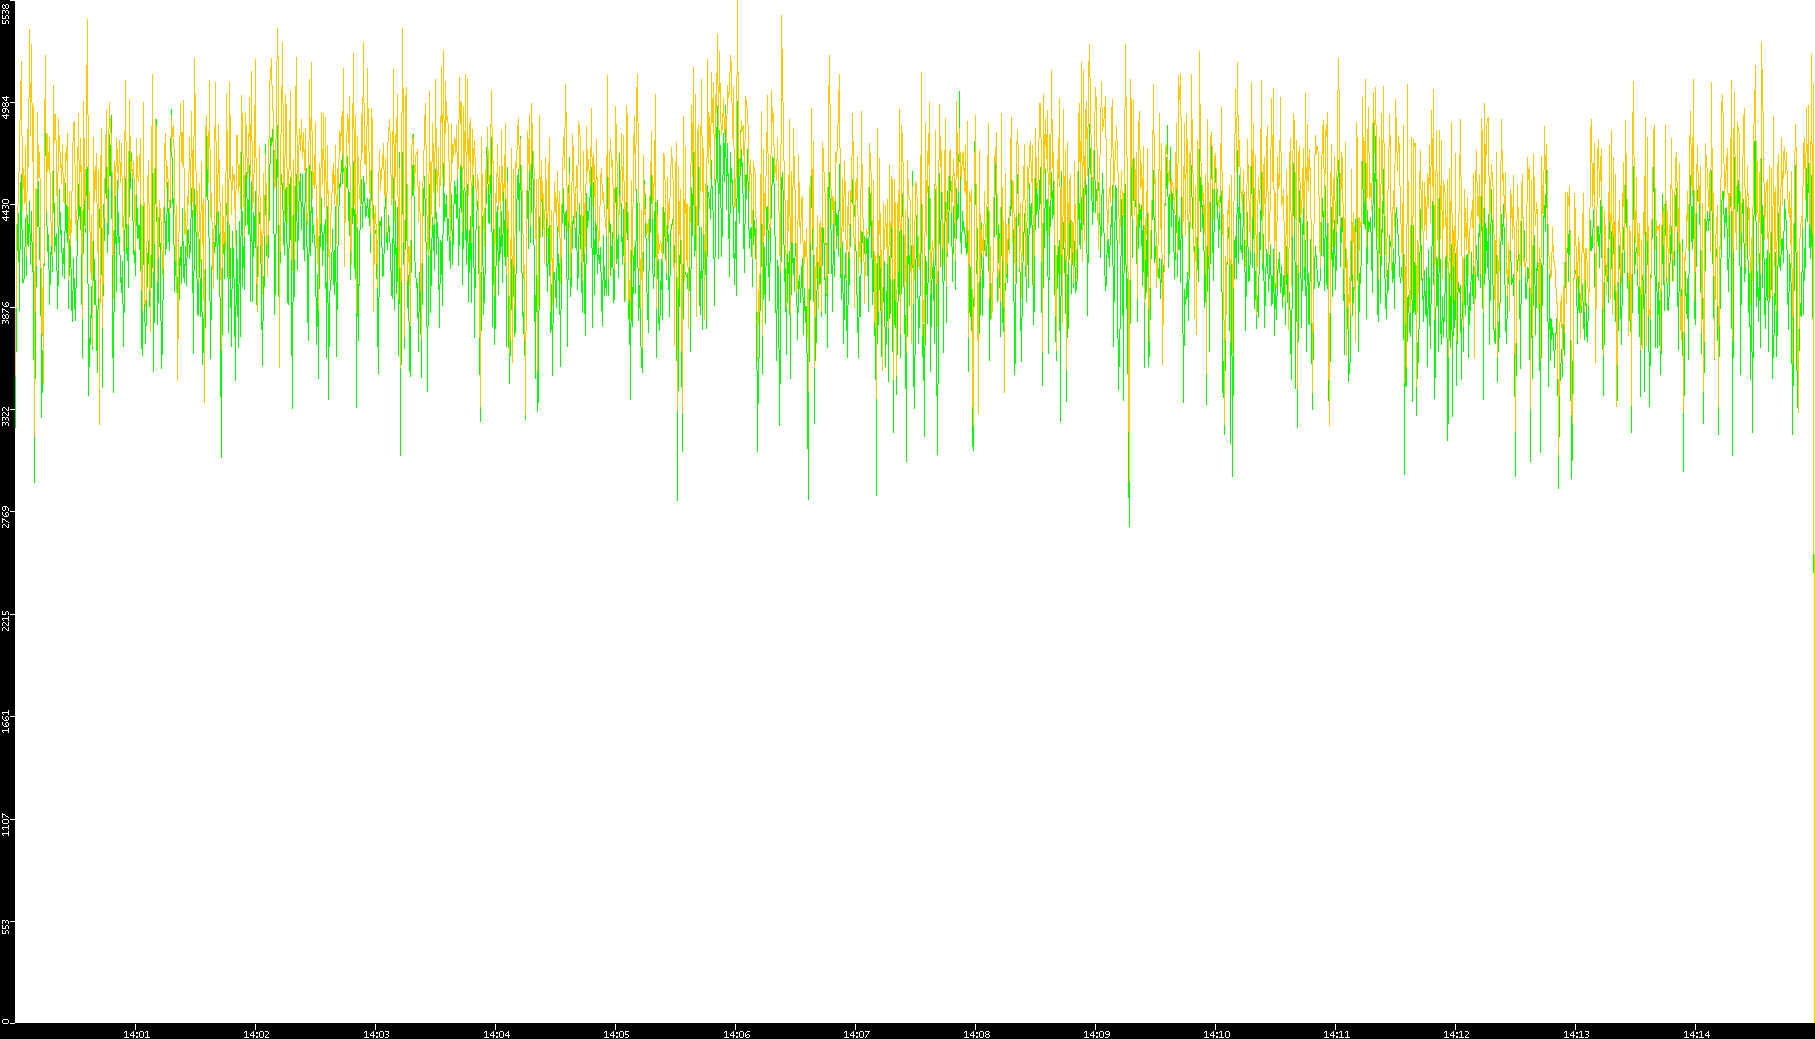This screenshot has width=1815, height=1039.
Task: Click the 14:02 time axis label
Action: click(x=256, y=1034)
